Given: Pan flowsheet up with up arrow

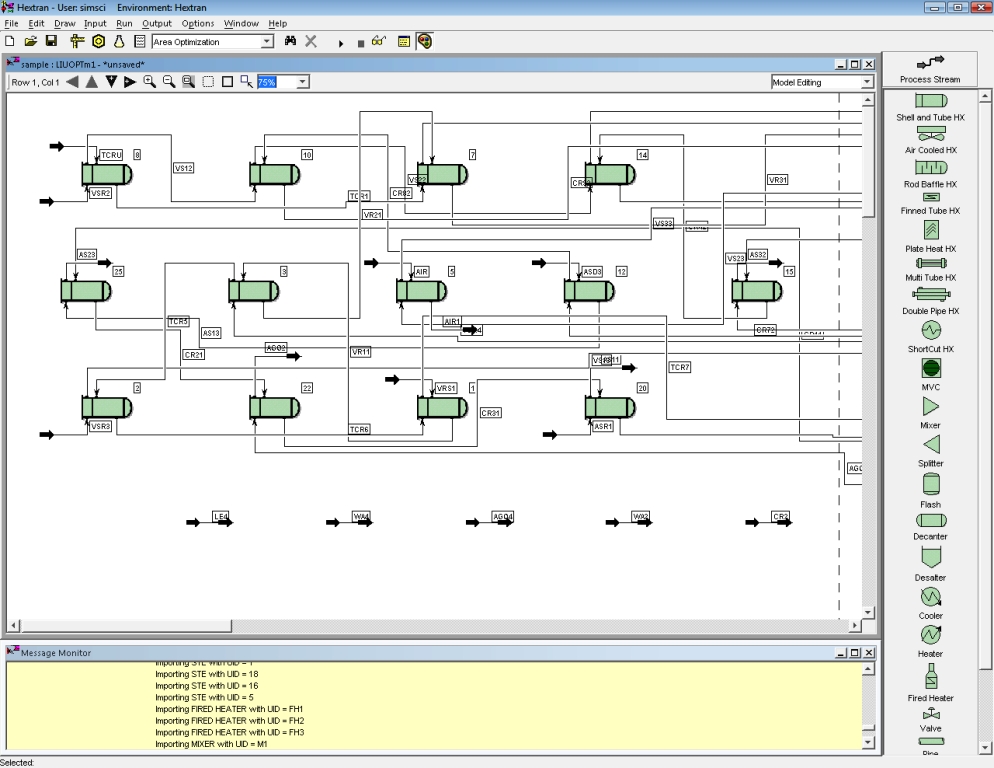Looking at the screenshot, I should click(x=92, y=82).
